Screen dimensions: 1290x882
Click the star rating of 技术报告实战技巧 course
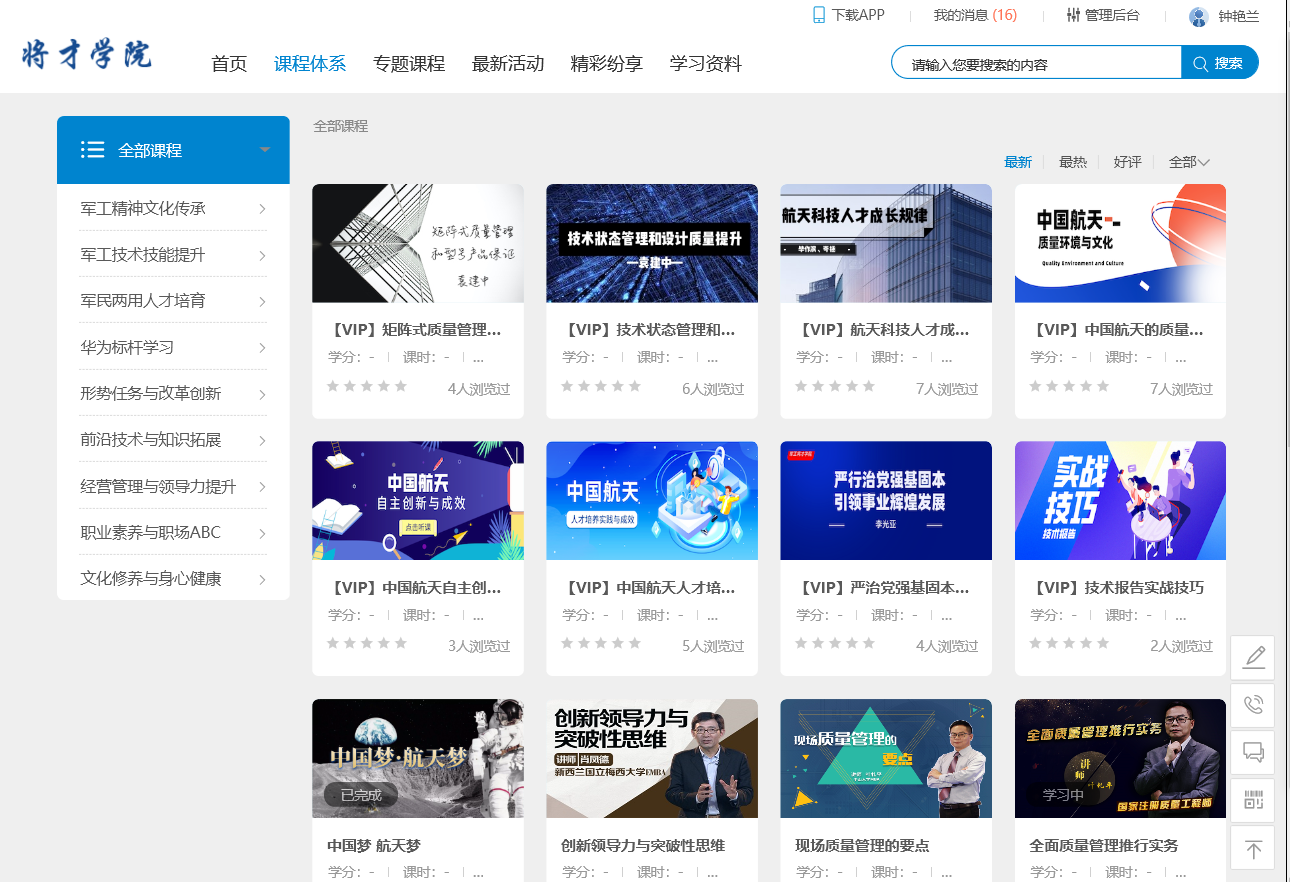1069,644
